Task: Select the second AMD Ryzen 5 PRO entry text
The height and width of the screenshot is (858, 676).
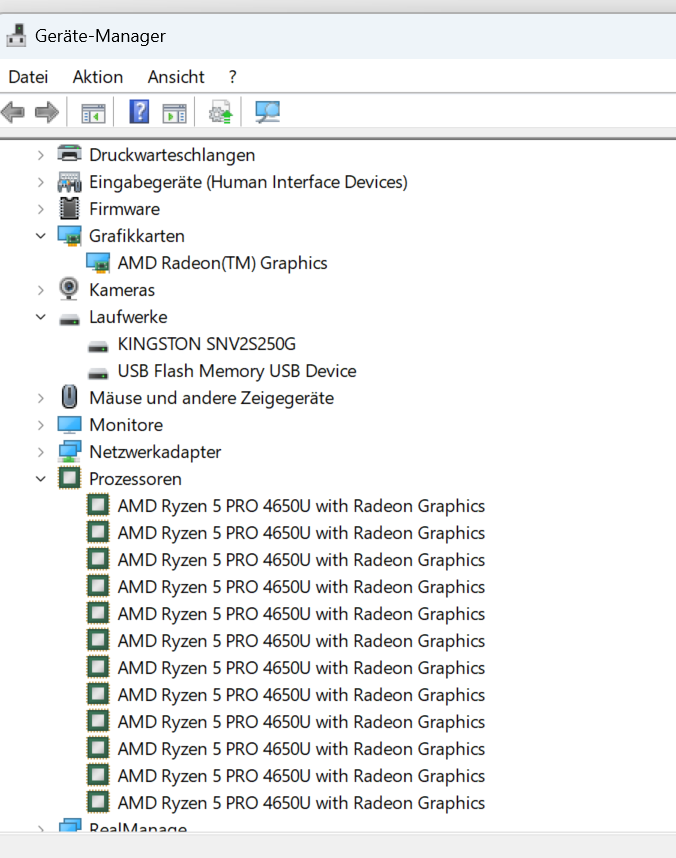Action: 301,533
